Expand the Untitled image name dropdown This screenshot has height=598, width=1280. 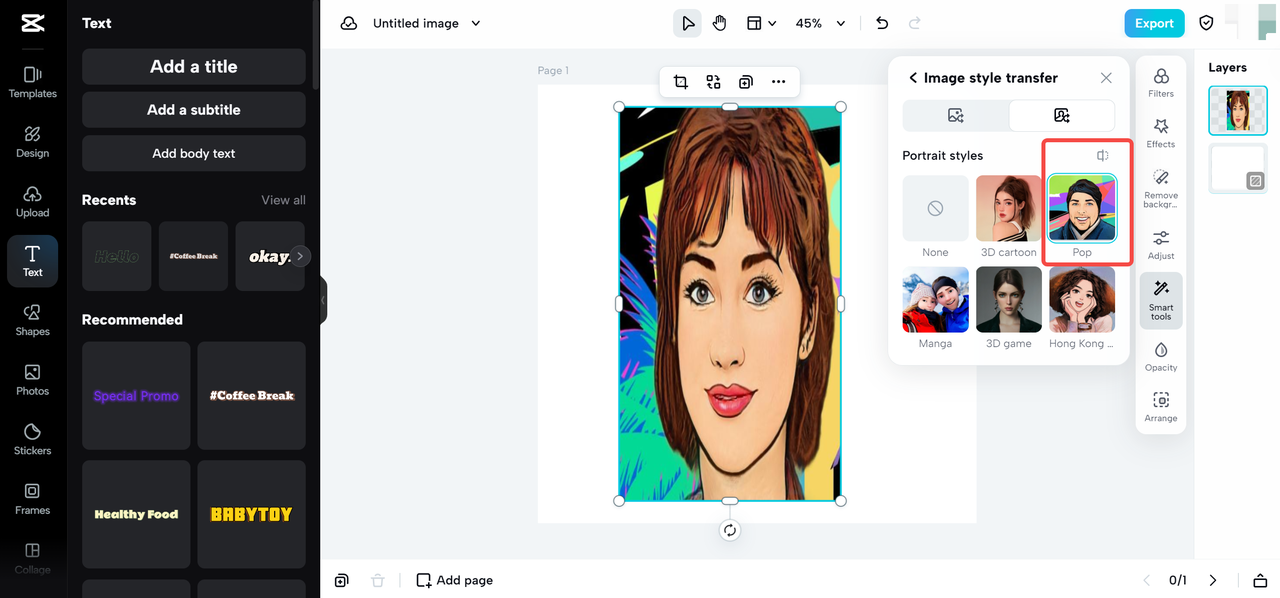coord(476,23)
